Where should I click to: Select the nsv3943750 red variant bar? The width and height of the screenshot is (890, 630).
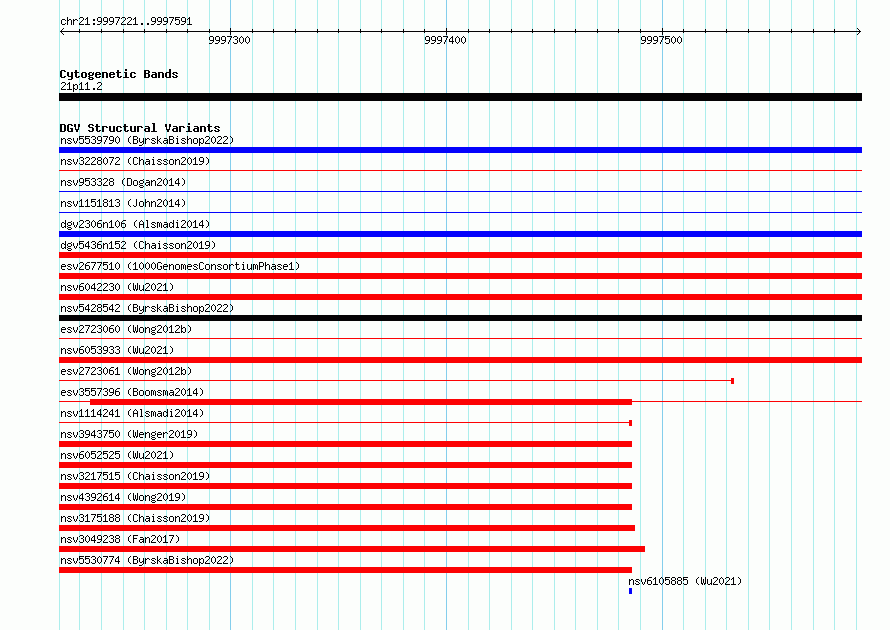[346, 444]
